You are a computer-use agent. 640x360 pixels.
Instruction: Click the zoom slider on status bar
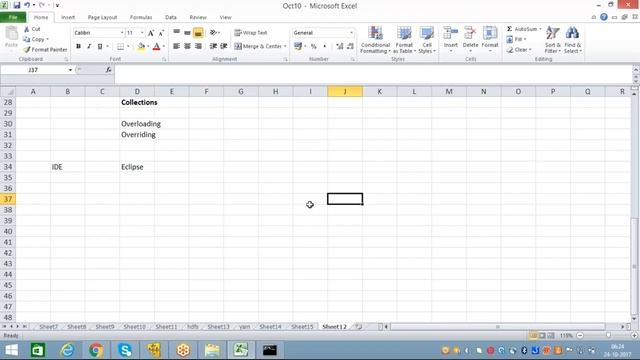(x=608, y=335)
